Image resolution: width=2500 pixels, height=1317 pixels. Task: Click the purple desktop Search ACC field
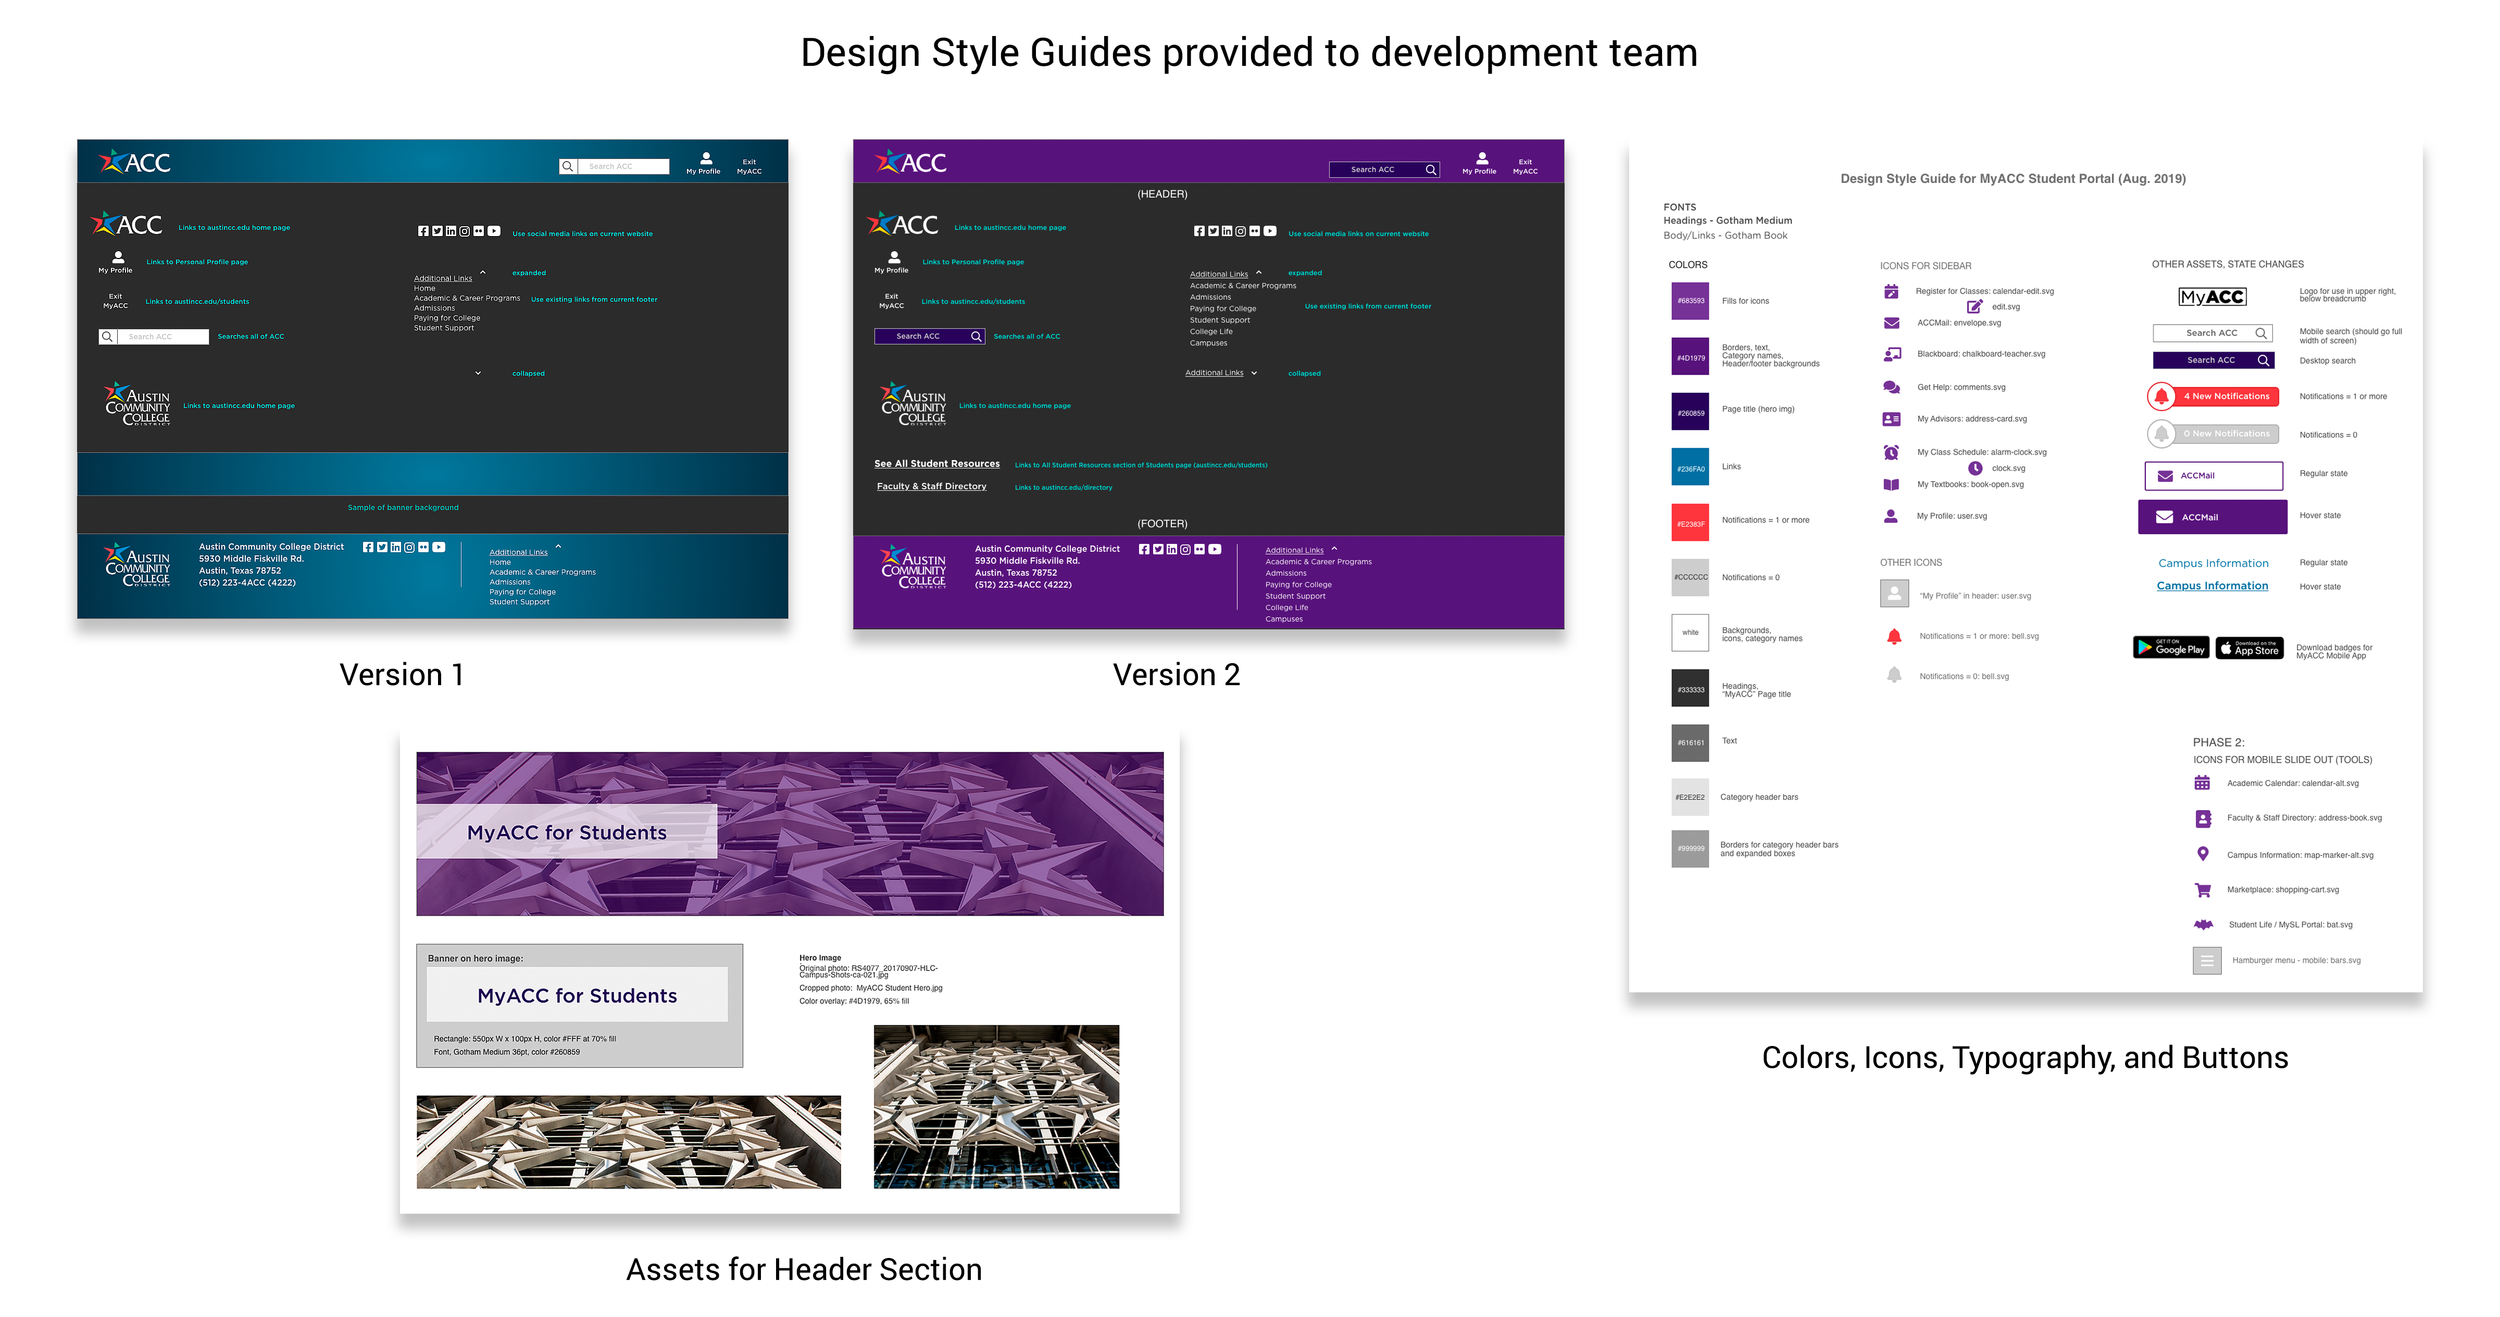pyautogui.click(x=2212, y=360)
